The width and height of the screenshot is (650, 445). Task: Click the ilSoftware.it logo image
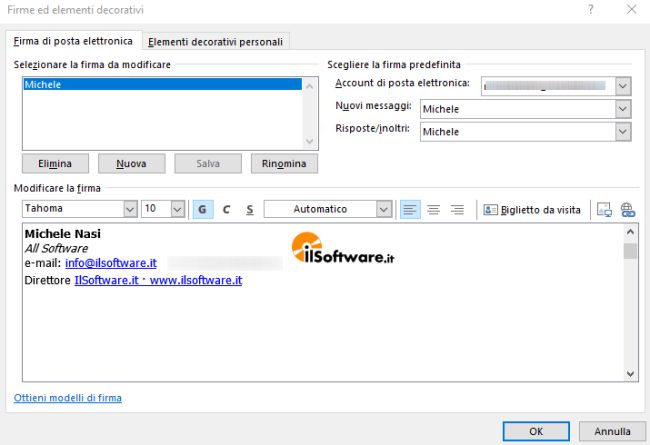point(343,248)
